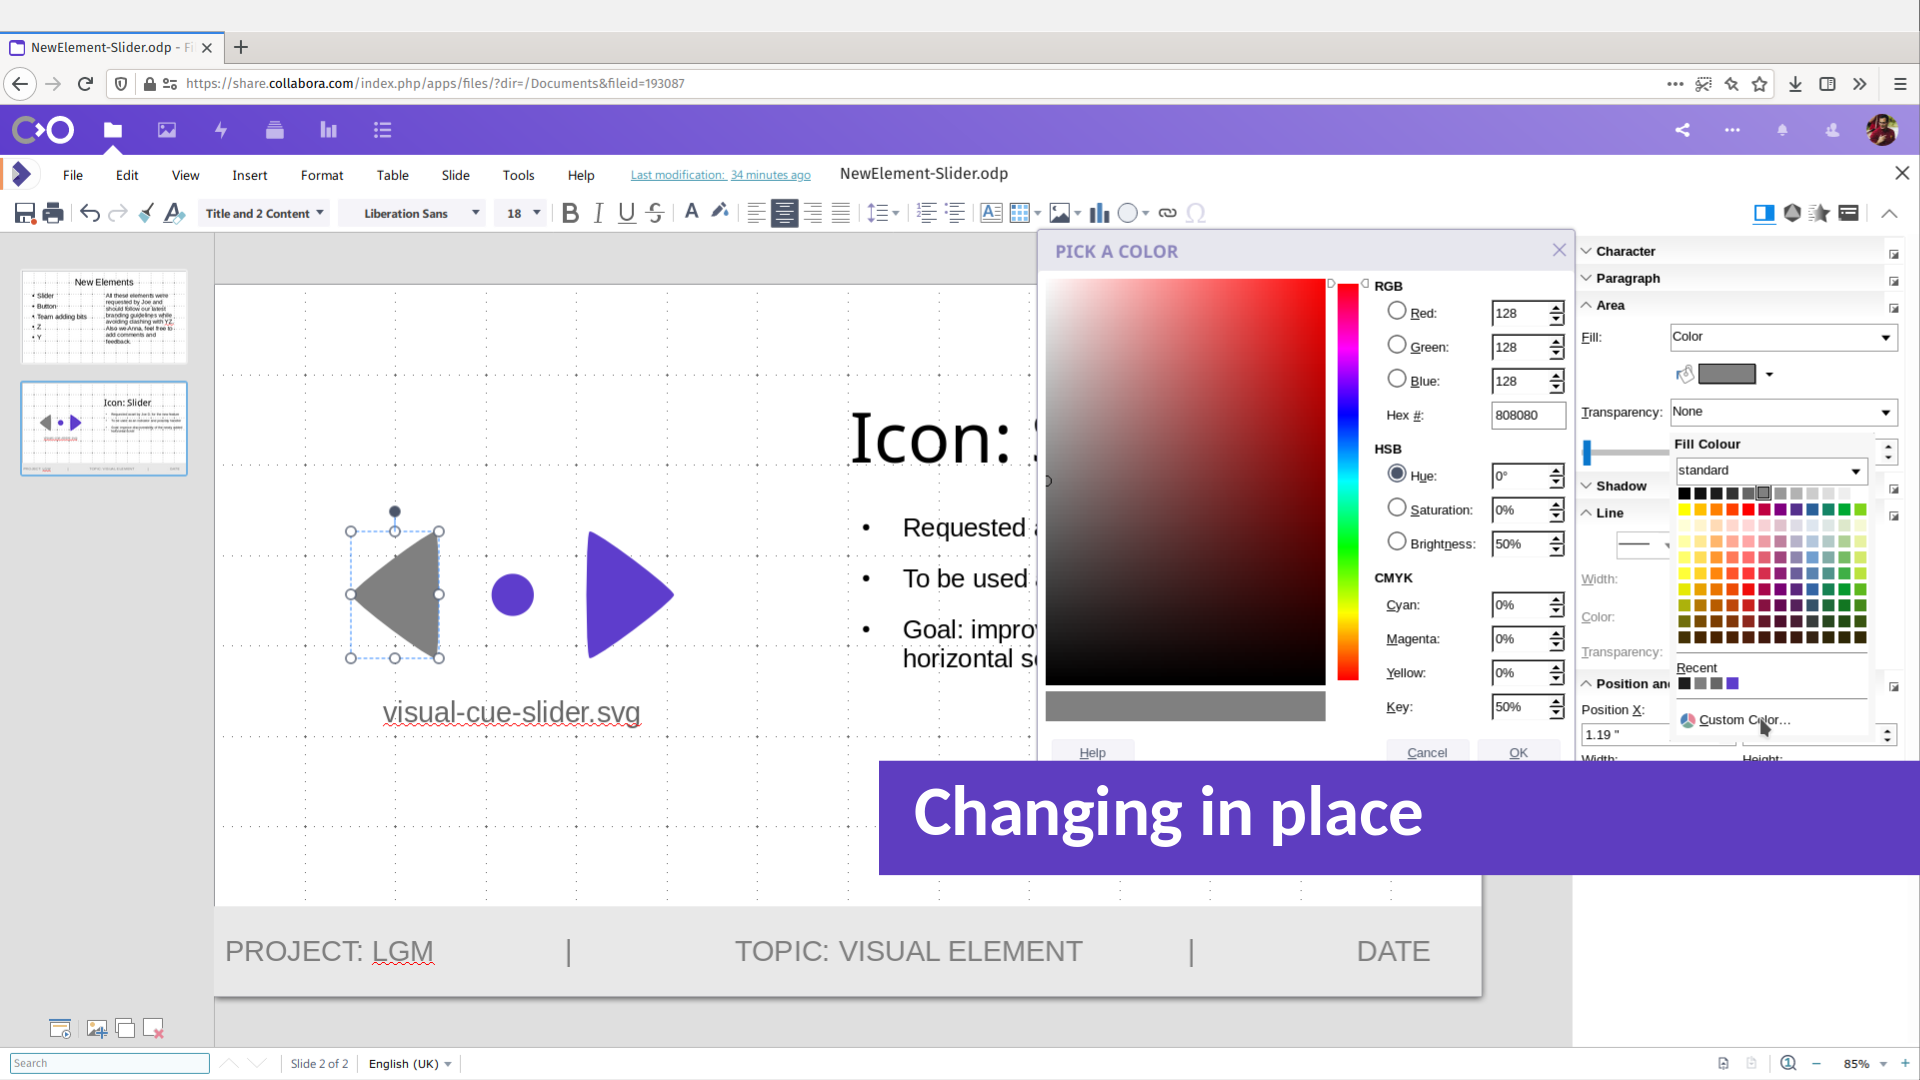1920x1080 pixels.
Task: Click the Undo arrow icon
Action: coord(90,213)
